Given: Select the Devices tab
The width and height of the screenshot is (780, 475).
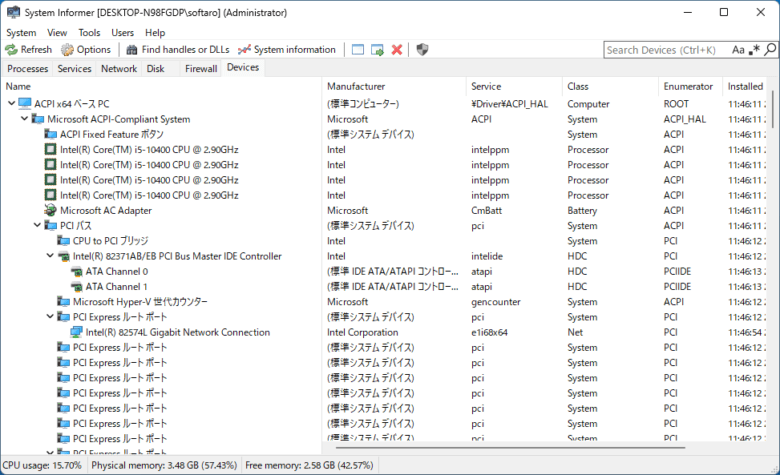Looking at the screenshot, I should click(x=243, y=68).
